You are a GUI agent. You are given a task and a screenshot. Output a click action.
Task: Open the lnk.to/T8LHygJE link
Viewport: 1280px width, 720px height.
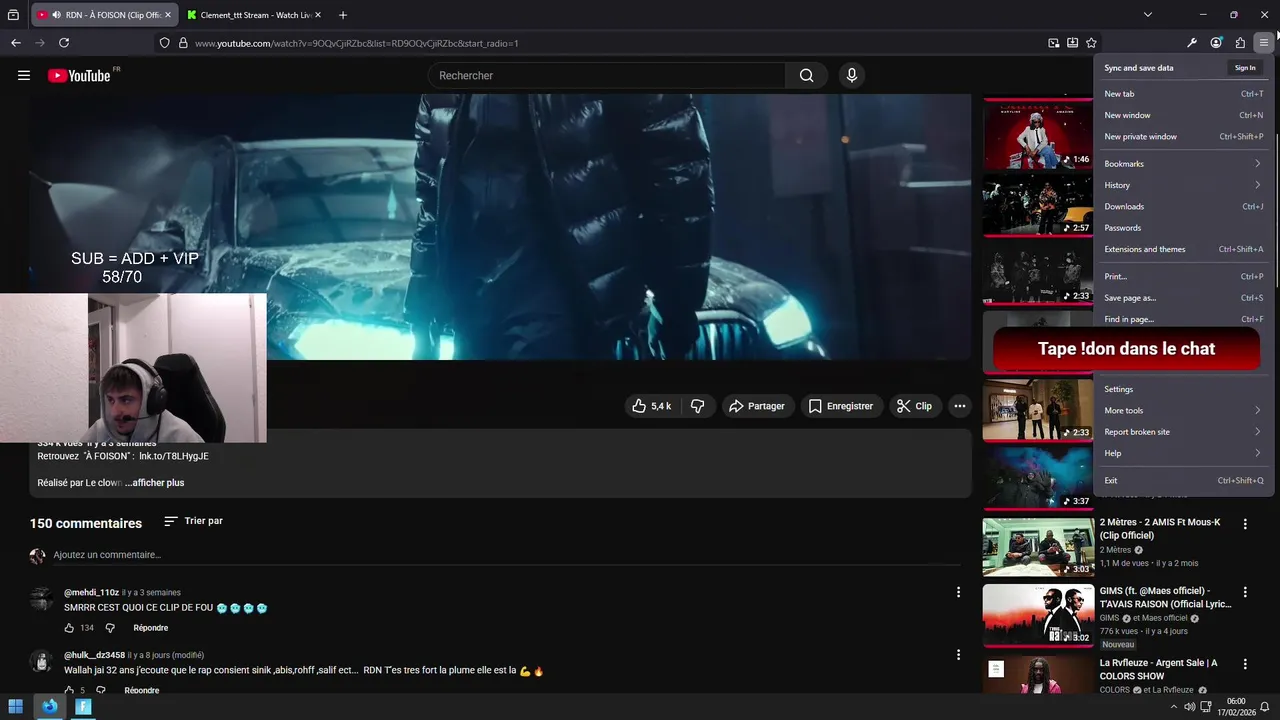coord(174,456)
